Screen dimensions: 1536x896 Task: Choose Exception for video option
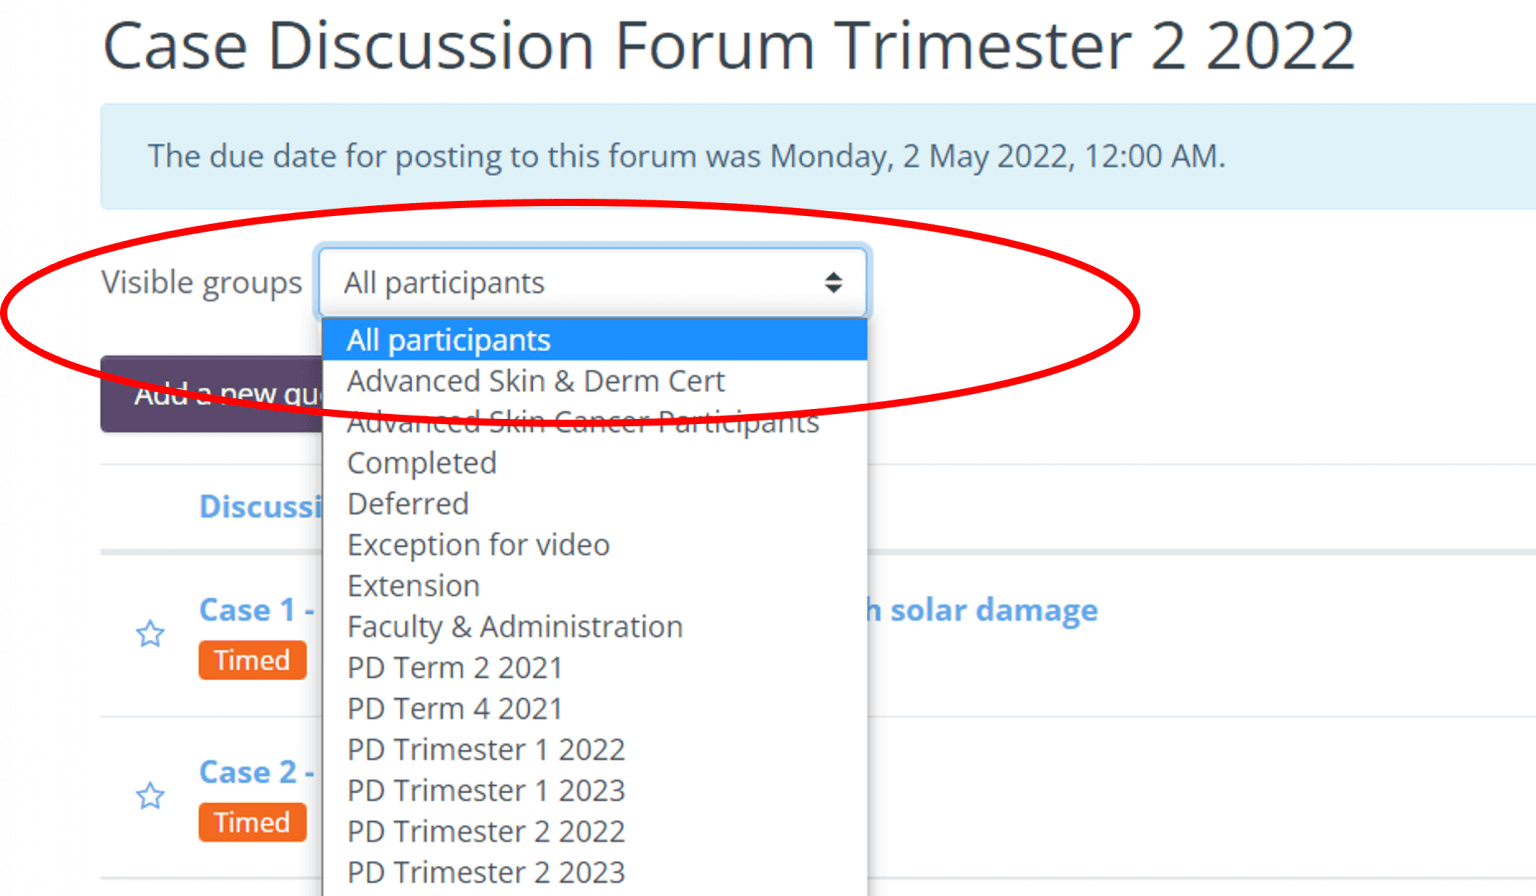(x=478, y=545)
